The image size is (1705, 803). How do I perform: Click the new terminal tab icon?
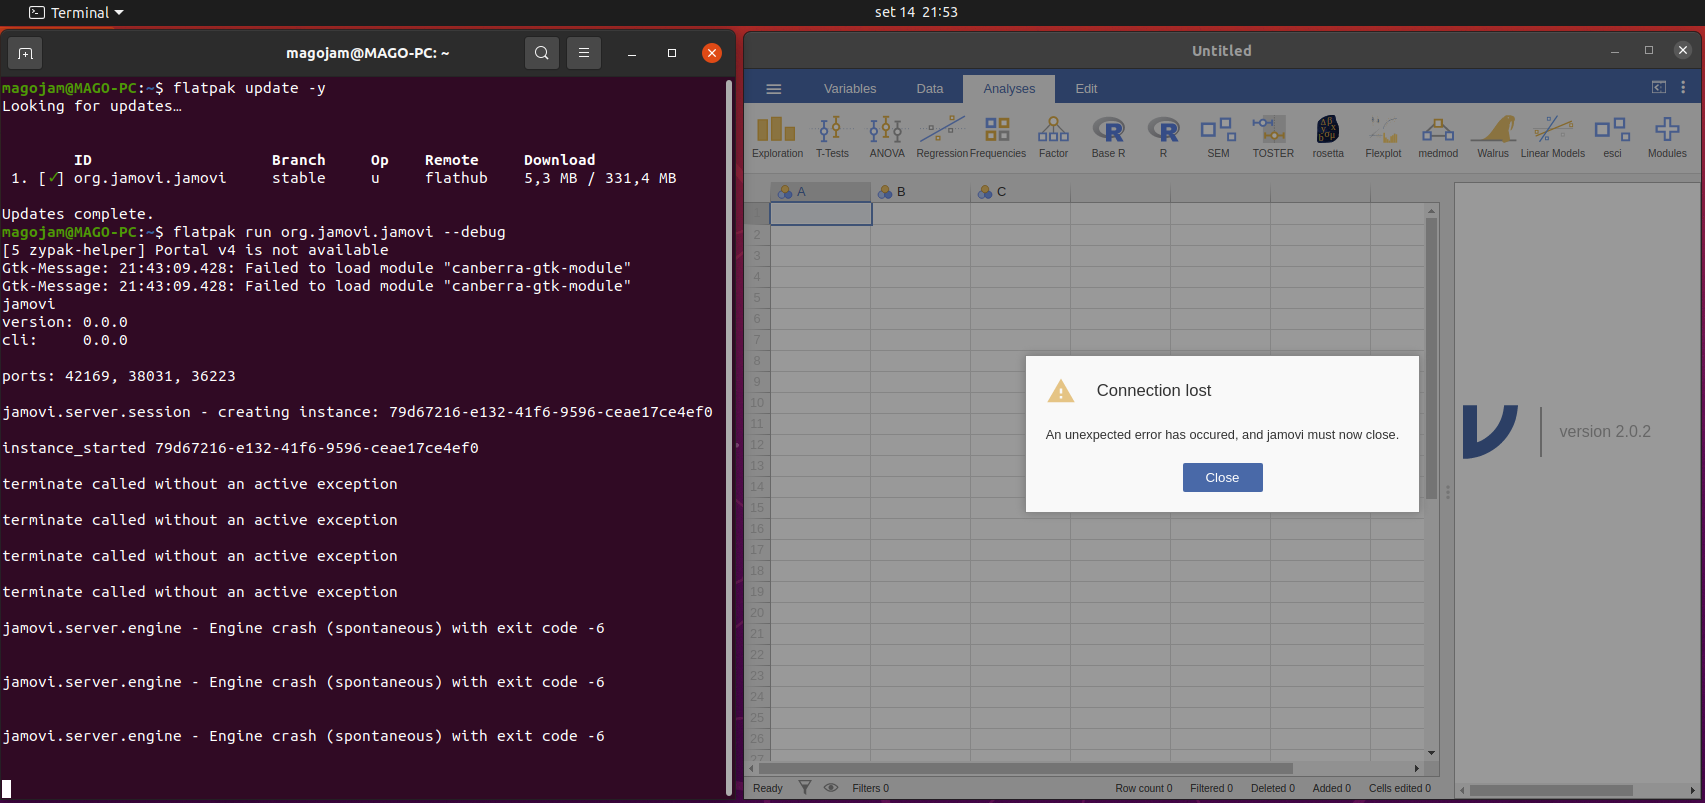pyautogui.click(x=26, y=53)
